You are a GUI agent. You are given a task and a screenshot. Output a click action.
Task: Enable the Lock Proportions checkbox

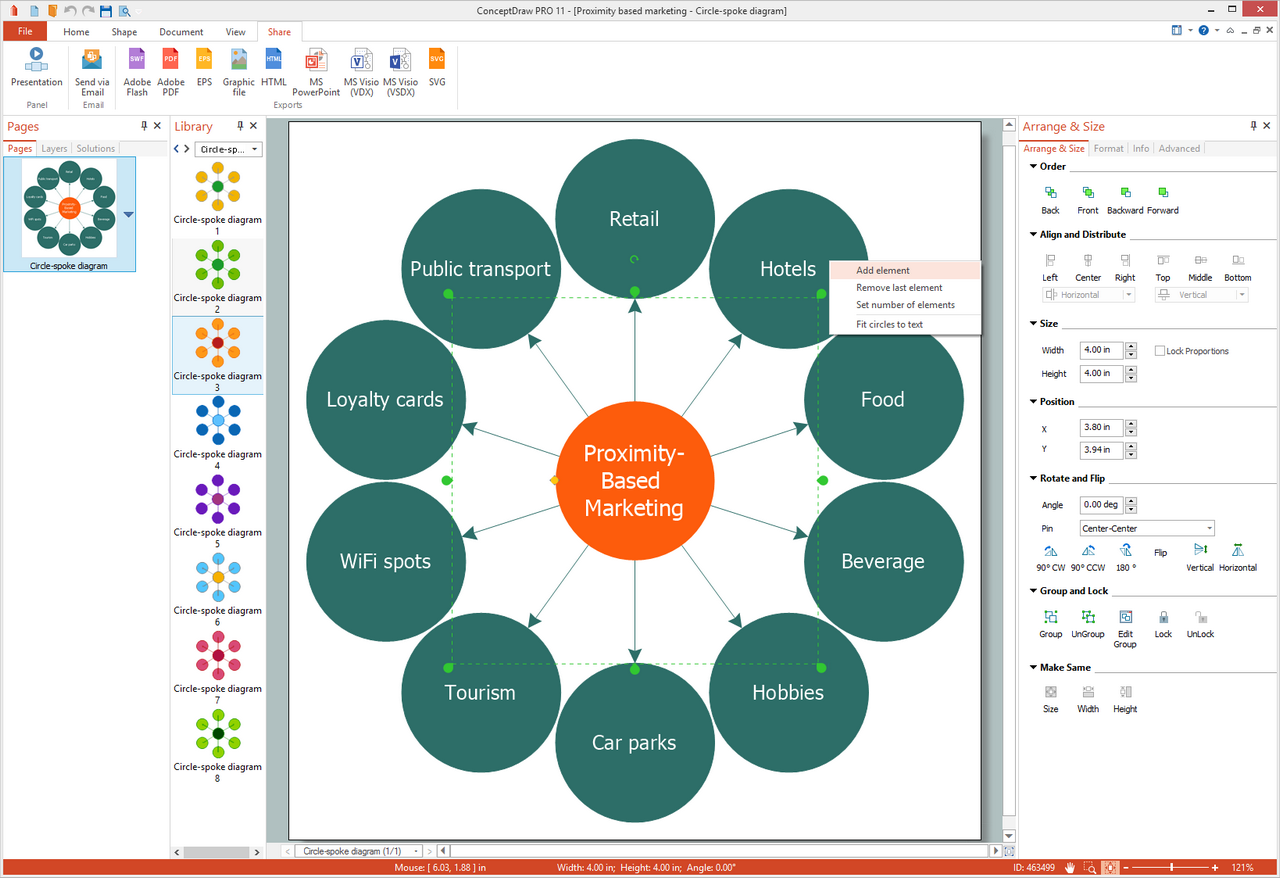(x=1160, y=351)
